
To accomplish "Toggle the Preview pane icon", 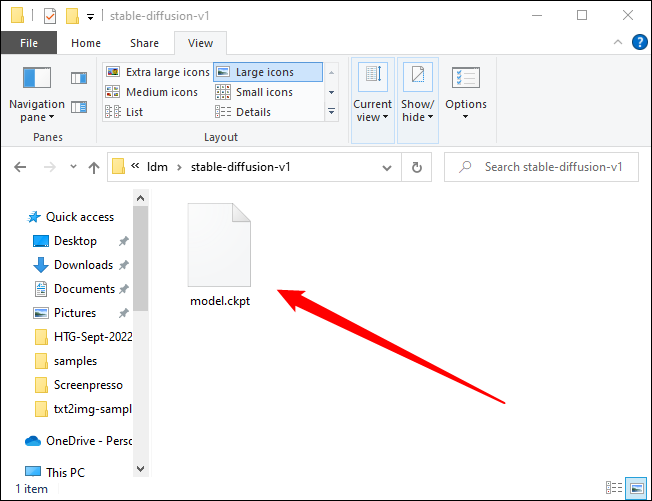I will pos(78,78).
